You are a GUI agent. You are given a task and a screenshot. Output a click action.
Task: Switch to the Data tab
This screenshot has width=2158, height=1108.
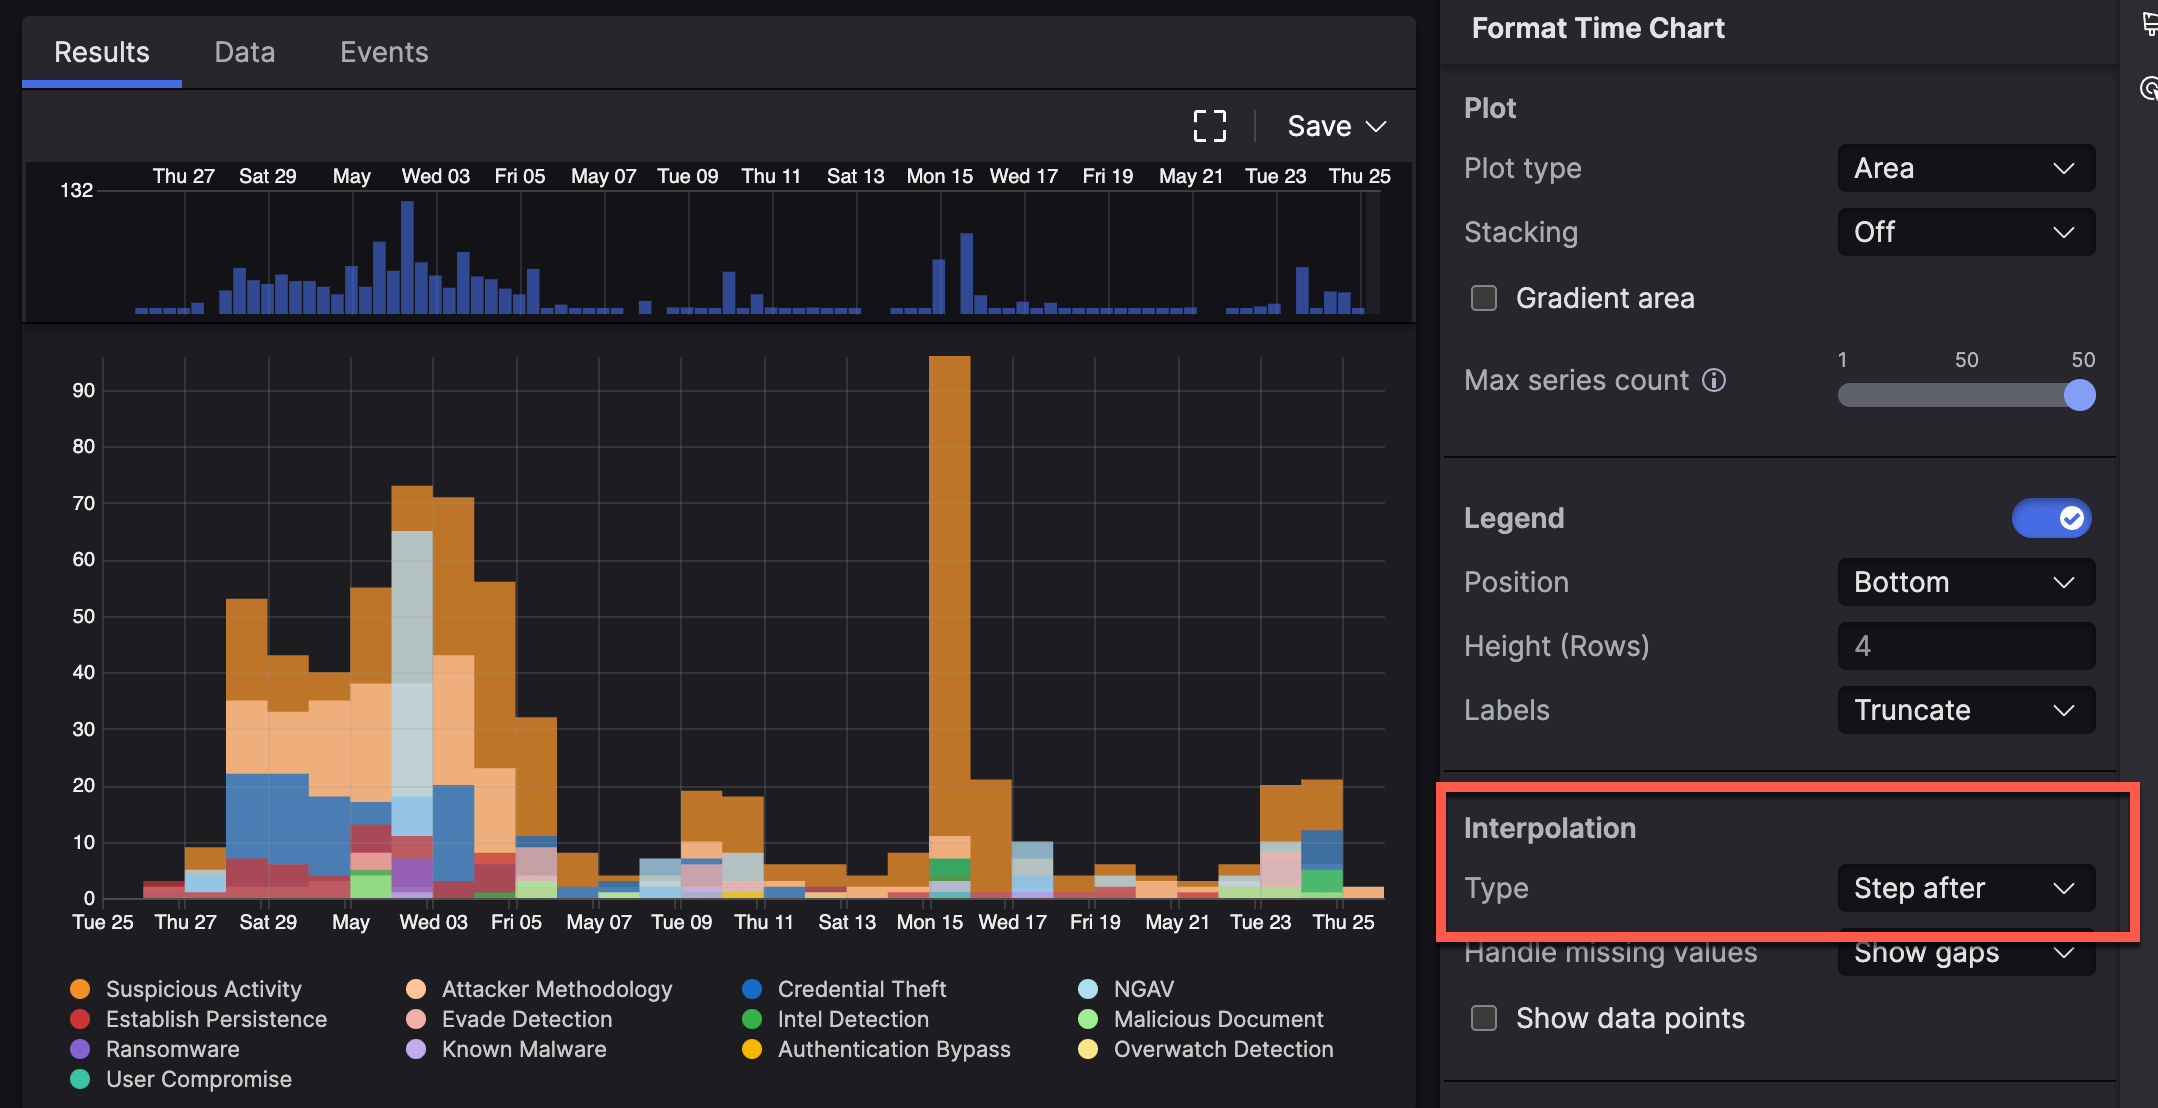click(244, 52)
